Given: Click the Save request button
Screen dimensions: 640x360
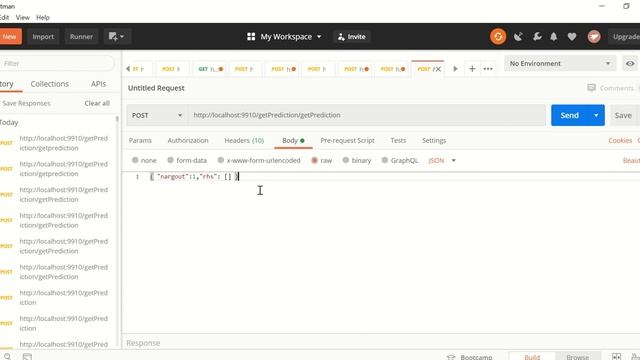Looking at the screenshot, I should (x=623, y=116).
